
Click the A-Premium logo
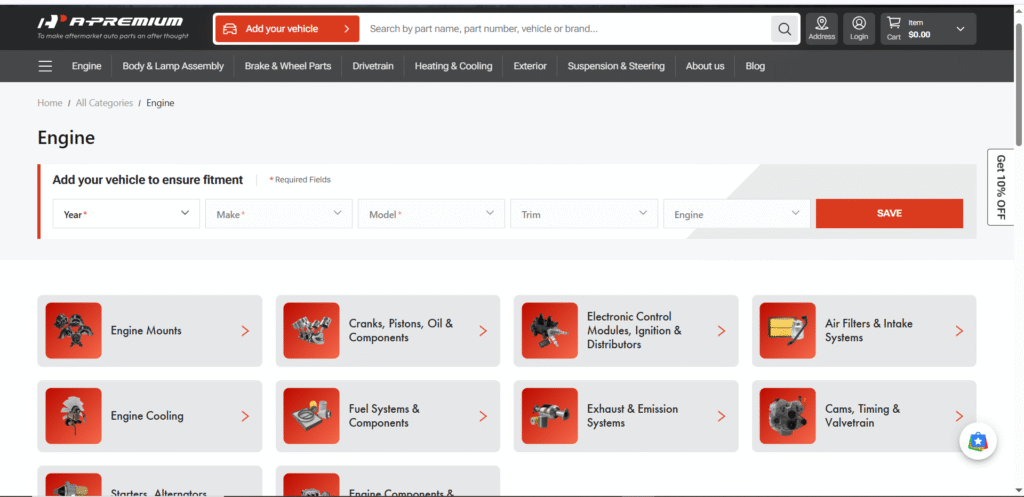pyautogui.click(x=113, y=27)
